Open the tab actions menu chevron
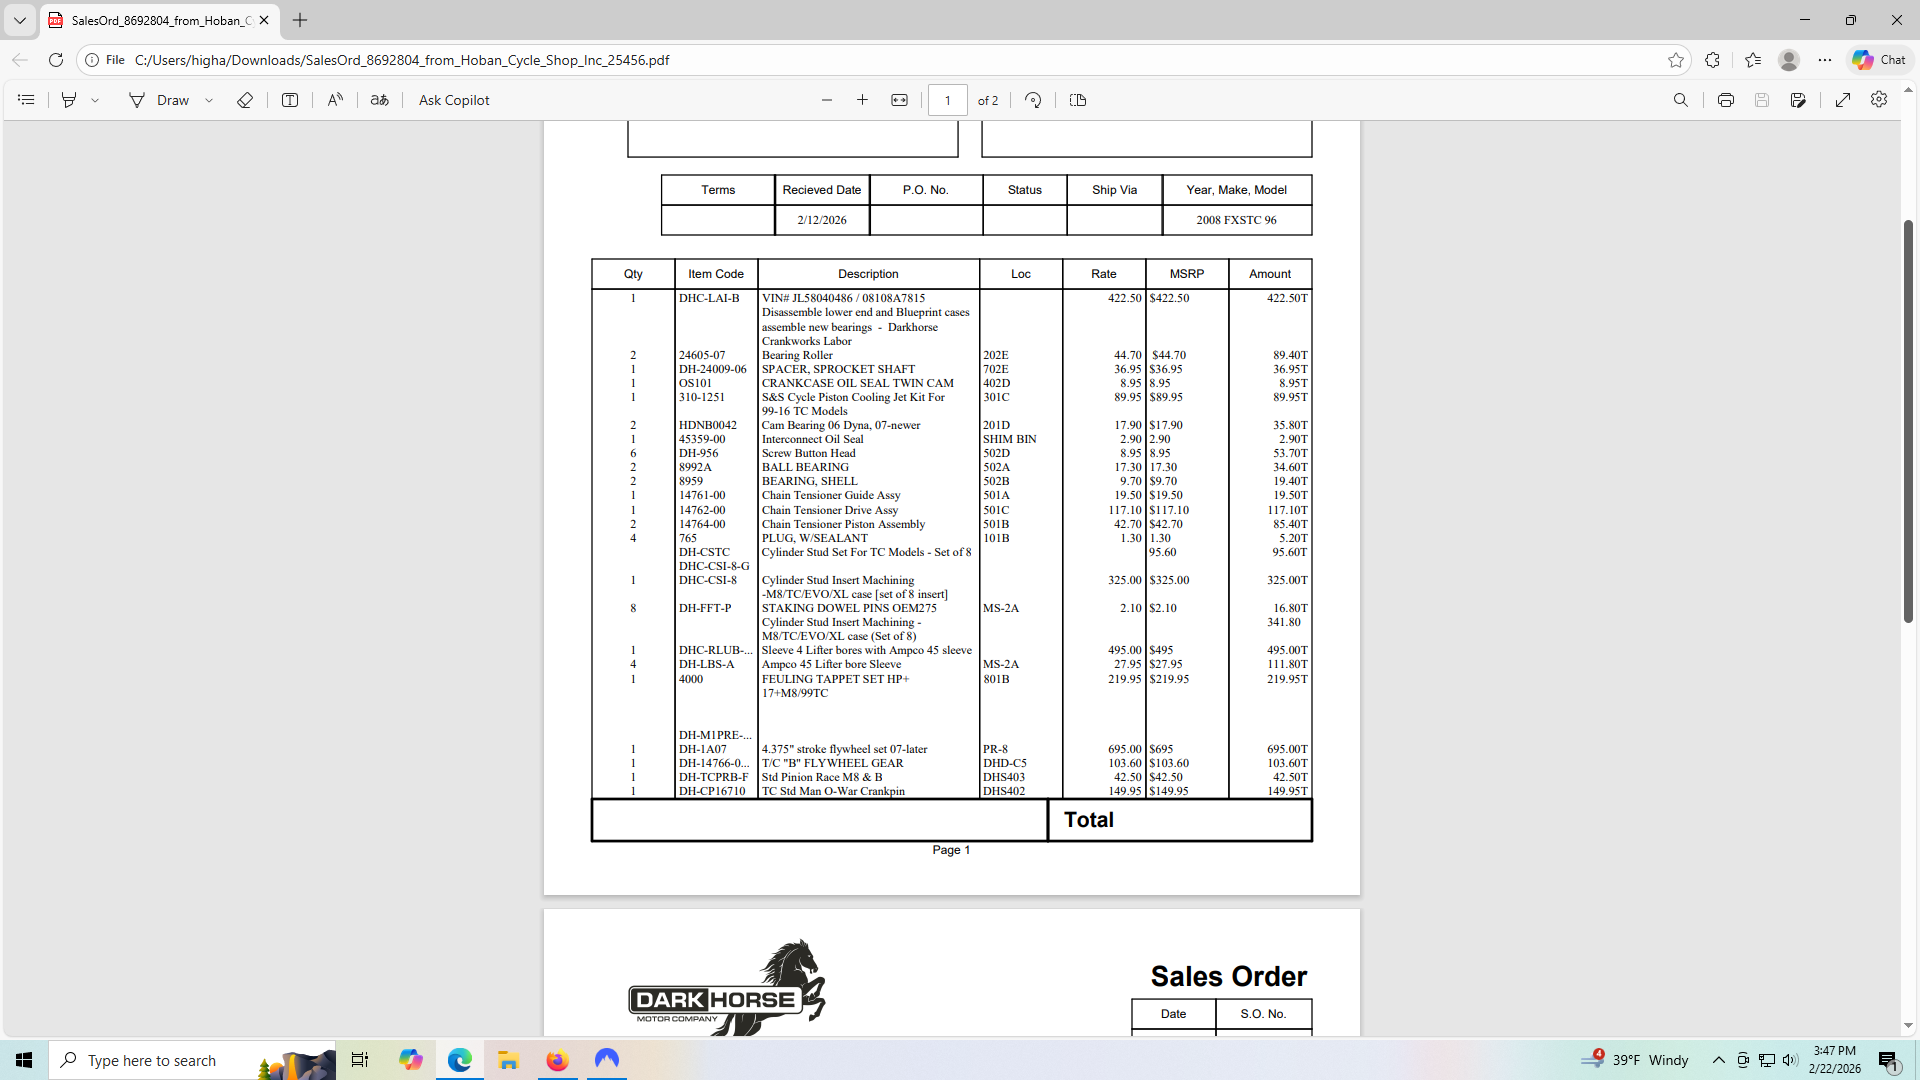Screen dimensions: 1920x1080 point(19,20)
